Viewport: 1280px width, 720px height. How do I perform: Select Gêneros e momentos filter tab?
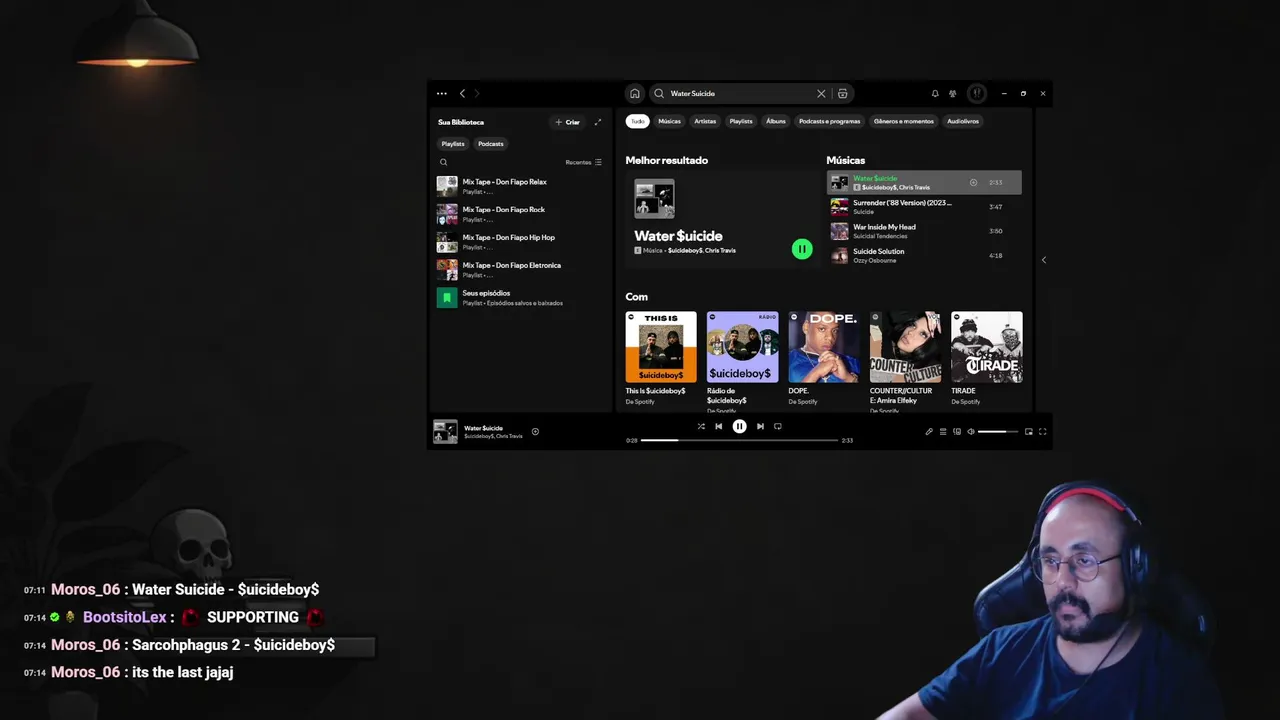(904, 121)
